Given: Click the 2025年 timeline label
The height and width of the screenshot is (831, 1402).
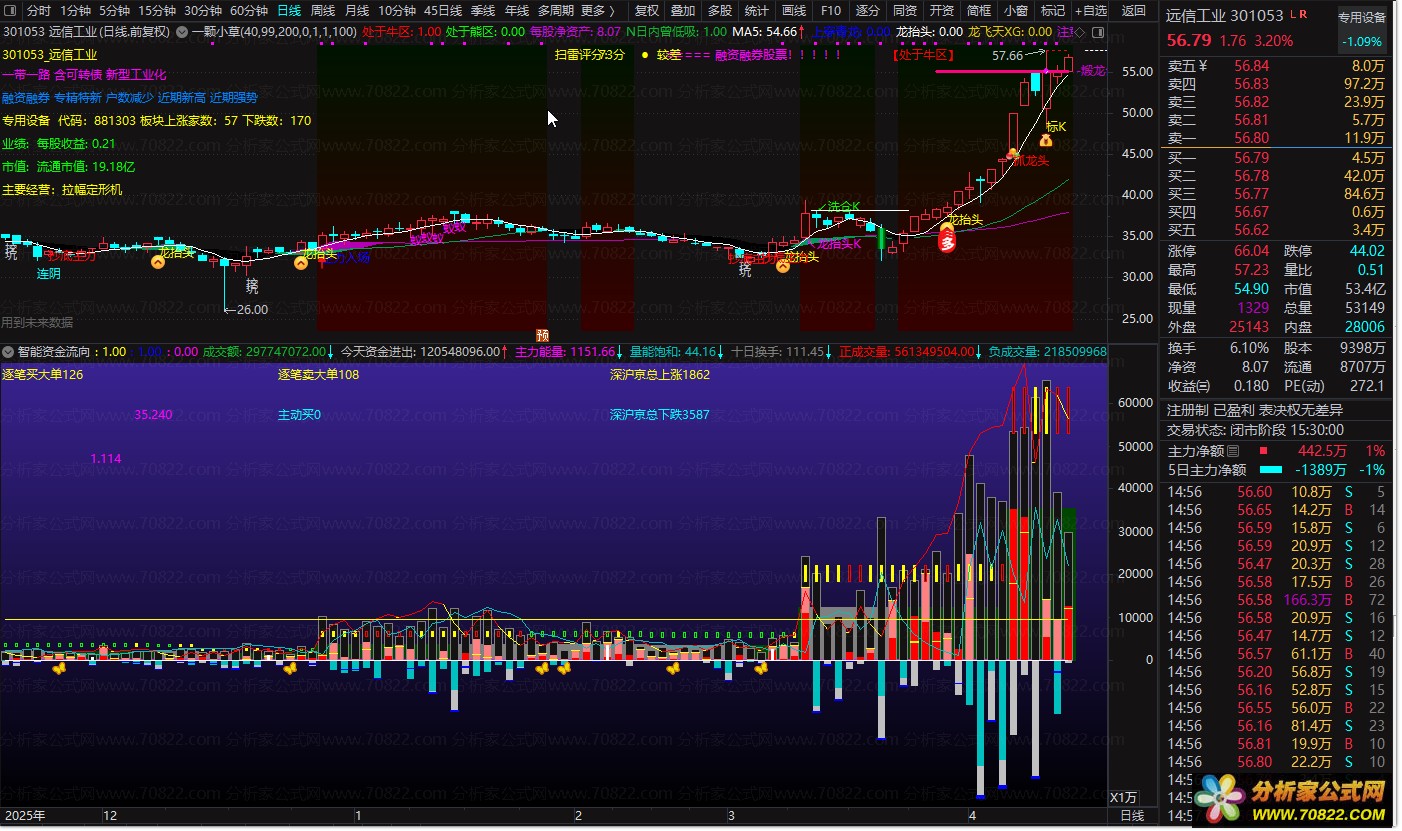Looking at the screenshot, I should [x=23, y=816].
